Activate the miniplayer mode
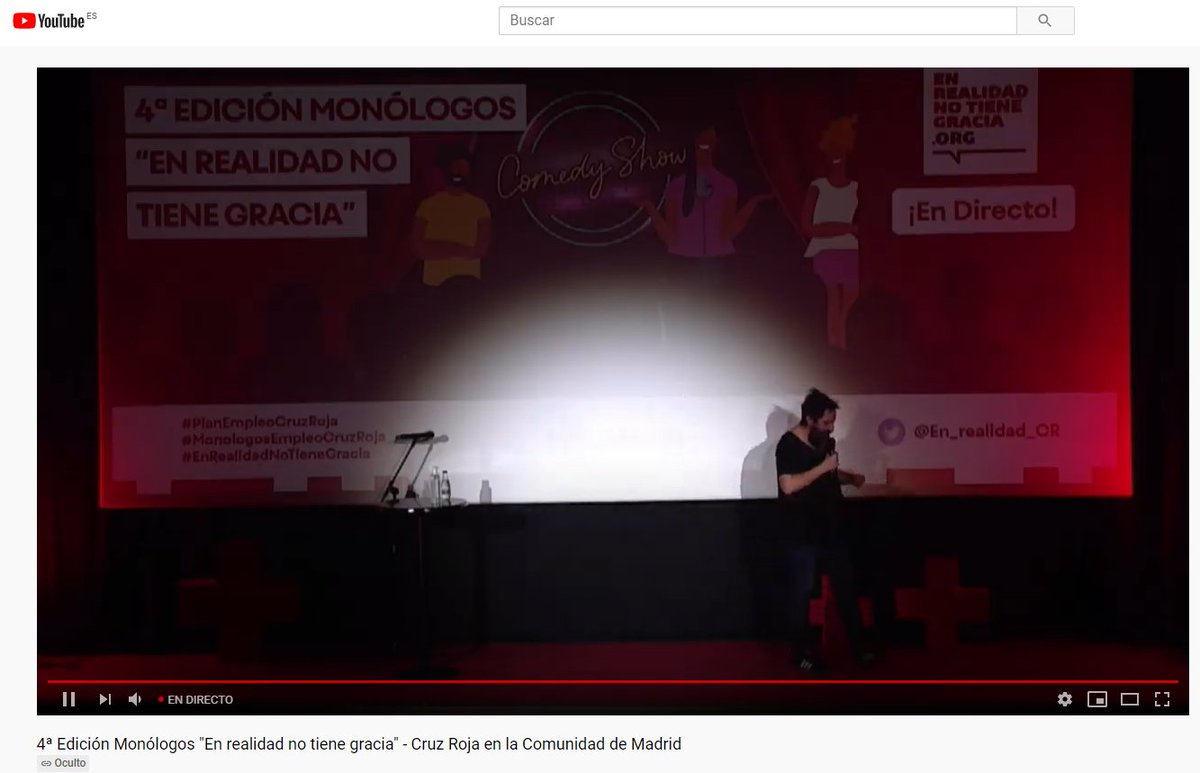The width and height of the screenshot is (1200, 773). coord(1097,699)
